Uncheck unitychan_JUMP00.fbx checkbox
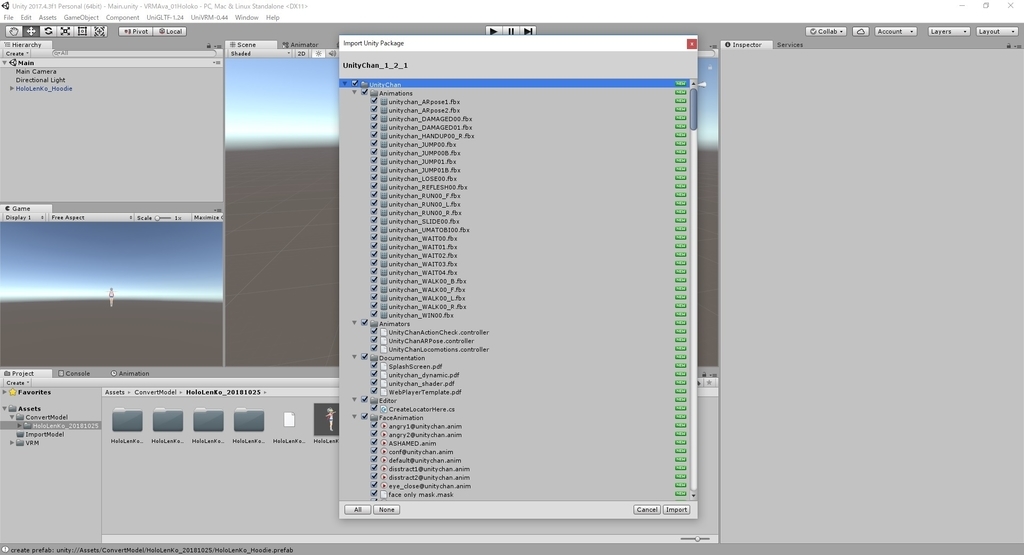Viewport: 1024px width, 555px height. pyautogui.click(x=374, y=144)
